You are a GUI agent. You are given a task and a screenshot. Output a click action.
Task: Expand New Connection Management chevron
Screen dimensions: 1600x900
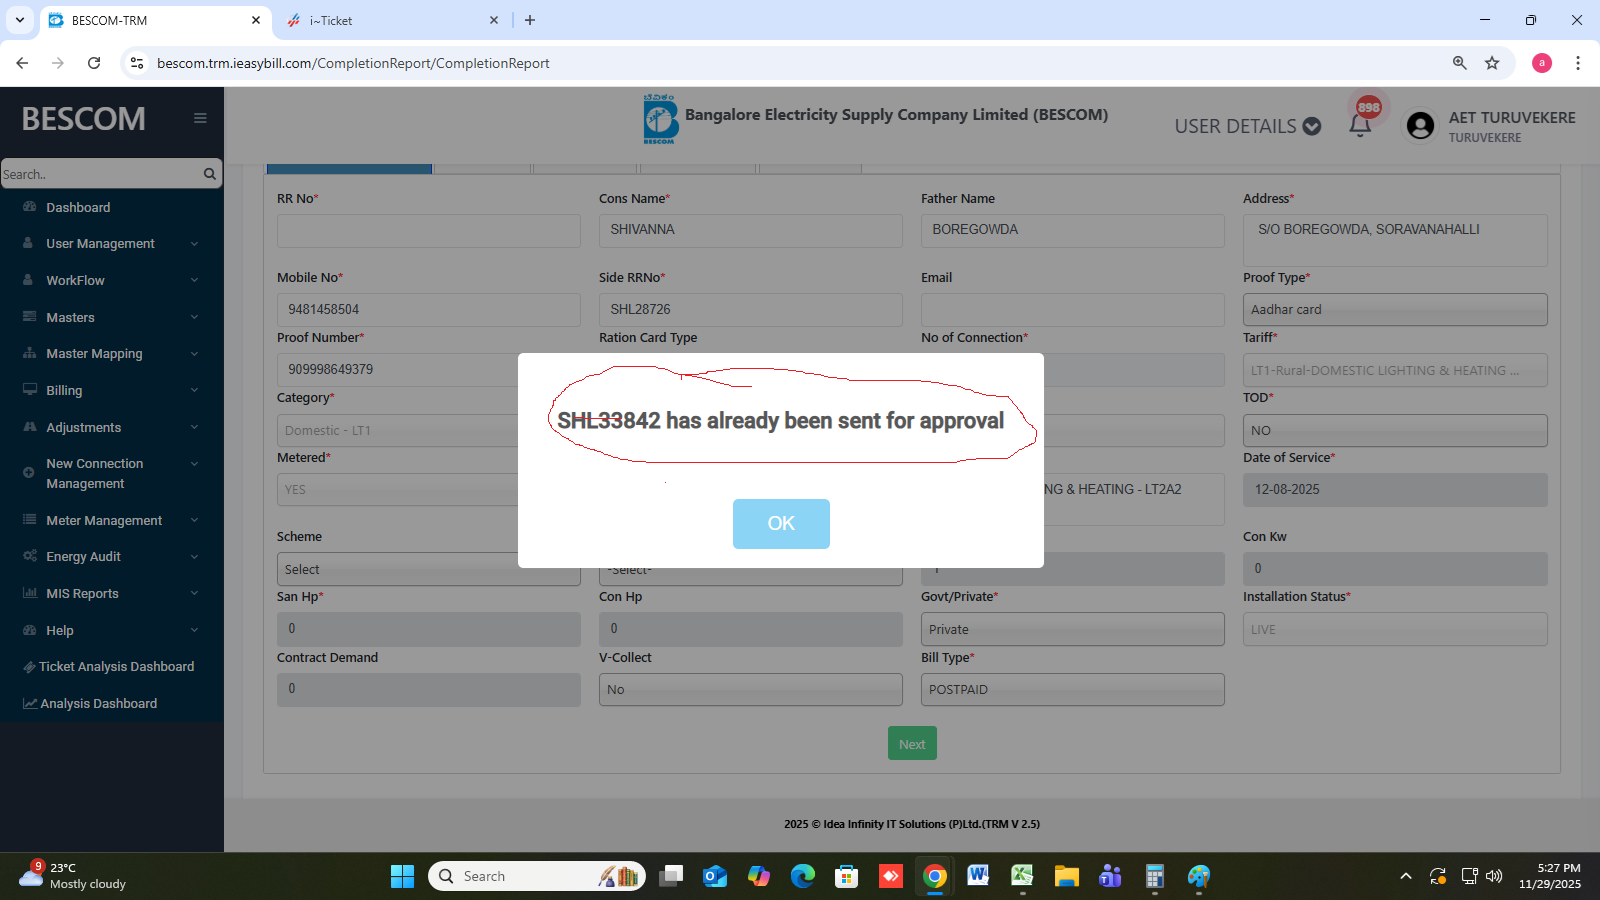coord(194,464)
